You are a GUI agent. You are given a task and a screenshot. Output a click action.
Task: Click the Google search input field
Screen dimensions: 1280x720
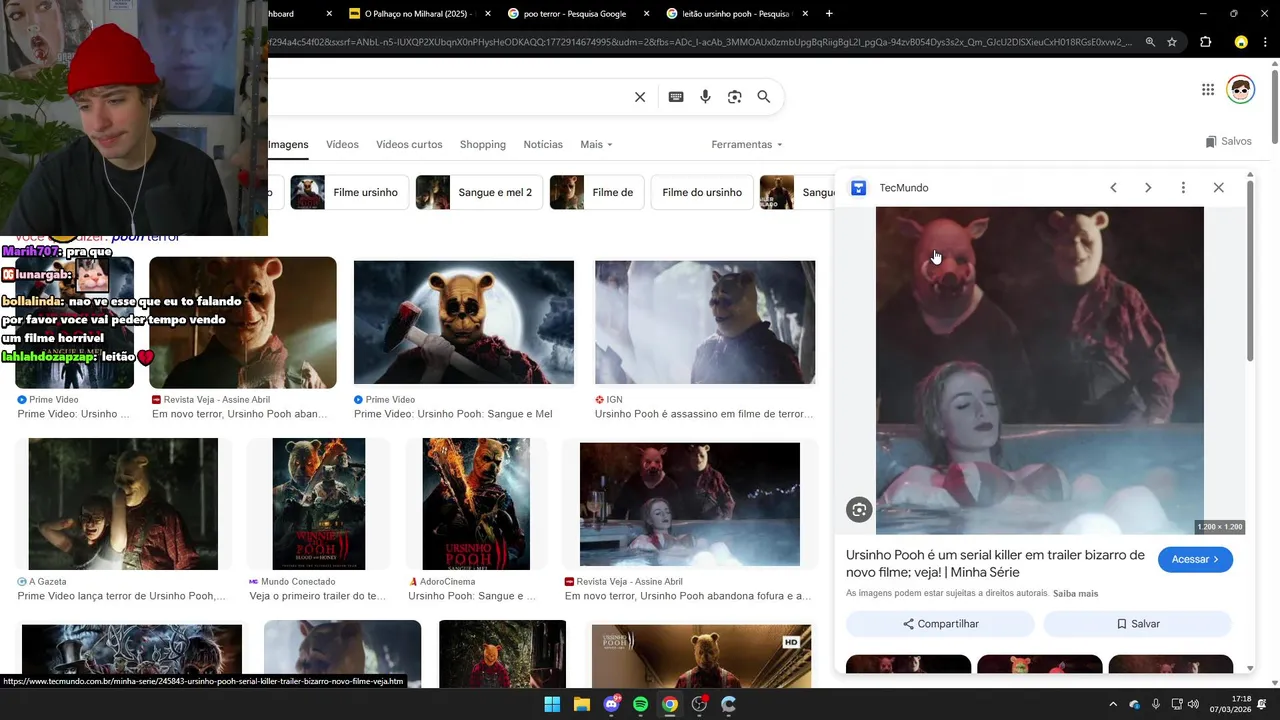point(450,97)
